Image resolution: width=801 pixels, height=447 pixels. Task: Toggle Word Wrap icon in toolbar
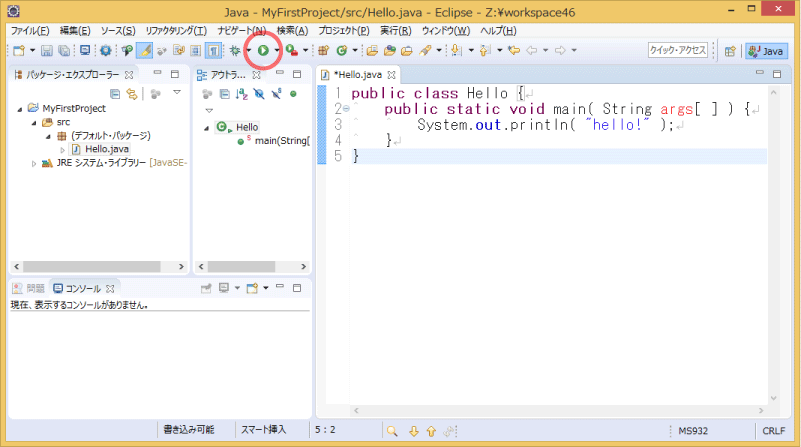pos(179,50)
